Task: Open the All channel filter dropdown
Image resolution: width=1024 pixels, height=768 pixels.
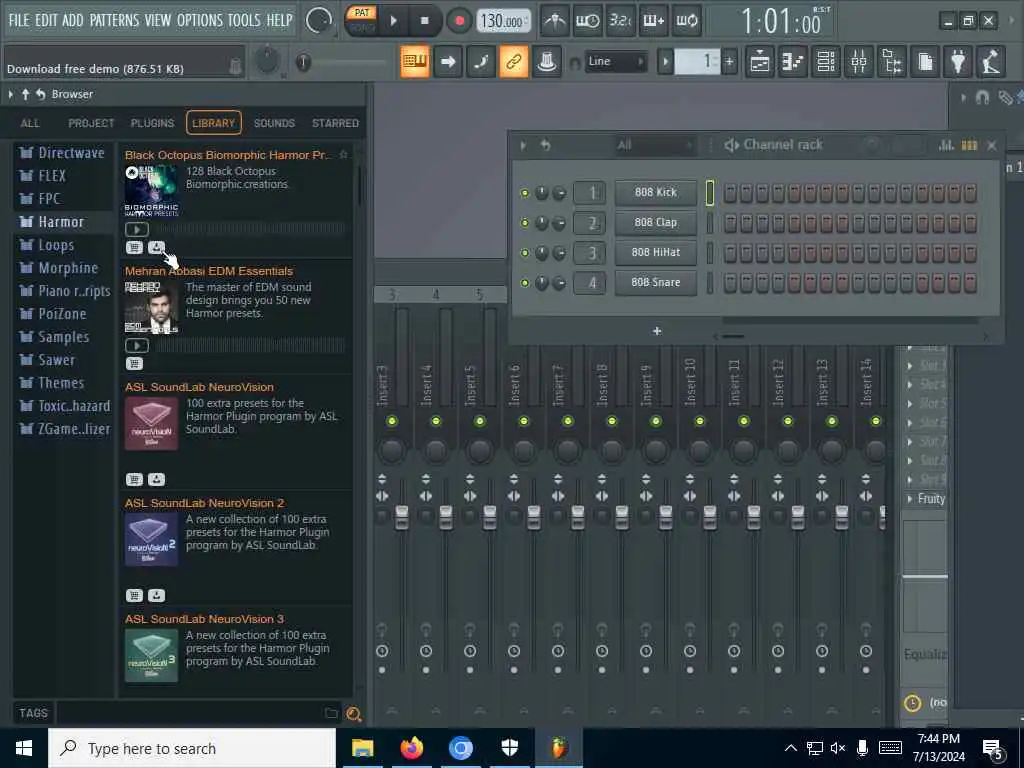Action: [653, 145]
